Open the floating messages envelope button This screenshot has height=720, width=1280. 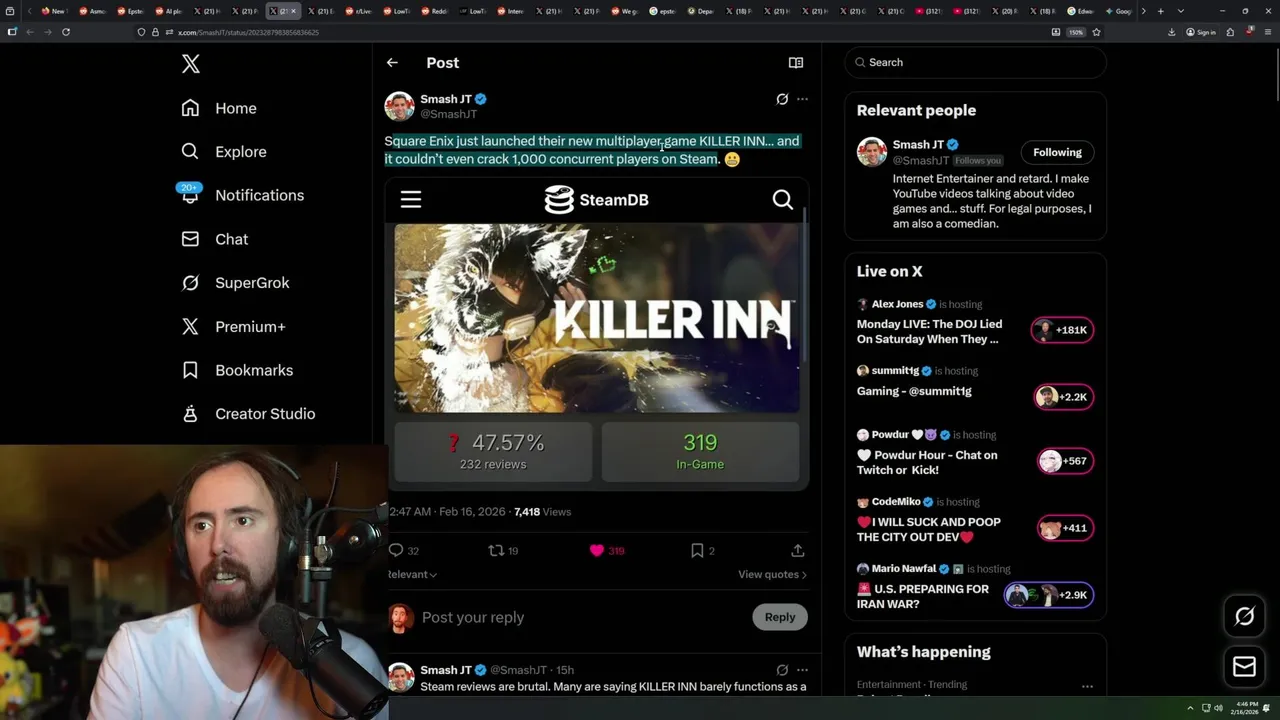point(1244,667)
